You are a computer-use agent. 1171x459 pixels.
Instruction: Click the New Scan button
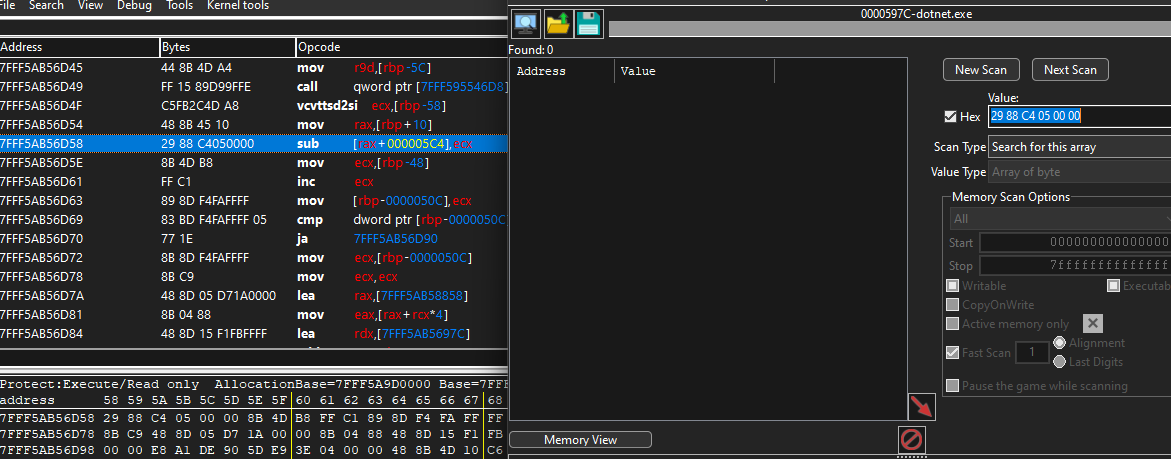[x=981, y=70]
